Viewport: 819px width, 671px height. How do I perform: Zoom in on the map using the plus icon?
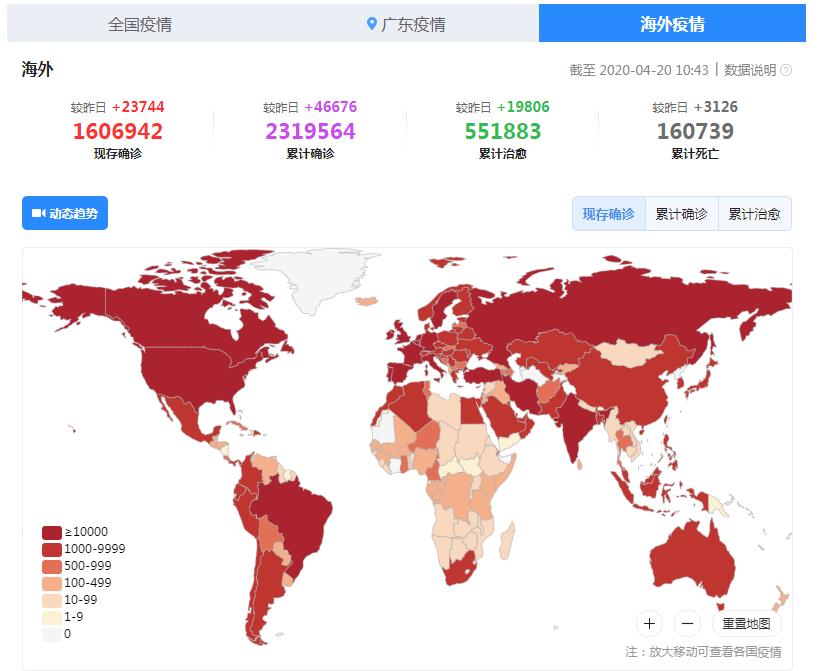pyautogui.click(x=649, y=624)
